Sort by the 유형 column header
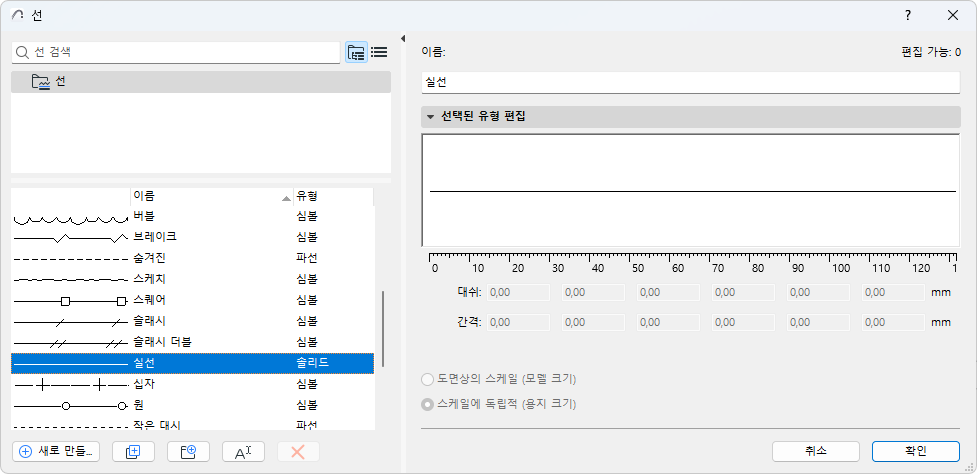 [333, 197]
